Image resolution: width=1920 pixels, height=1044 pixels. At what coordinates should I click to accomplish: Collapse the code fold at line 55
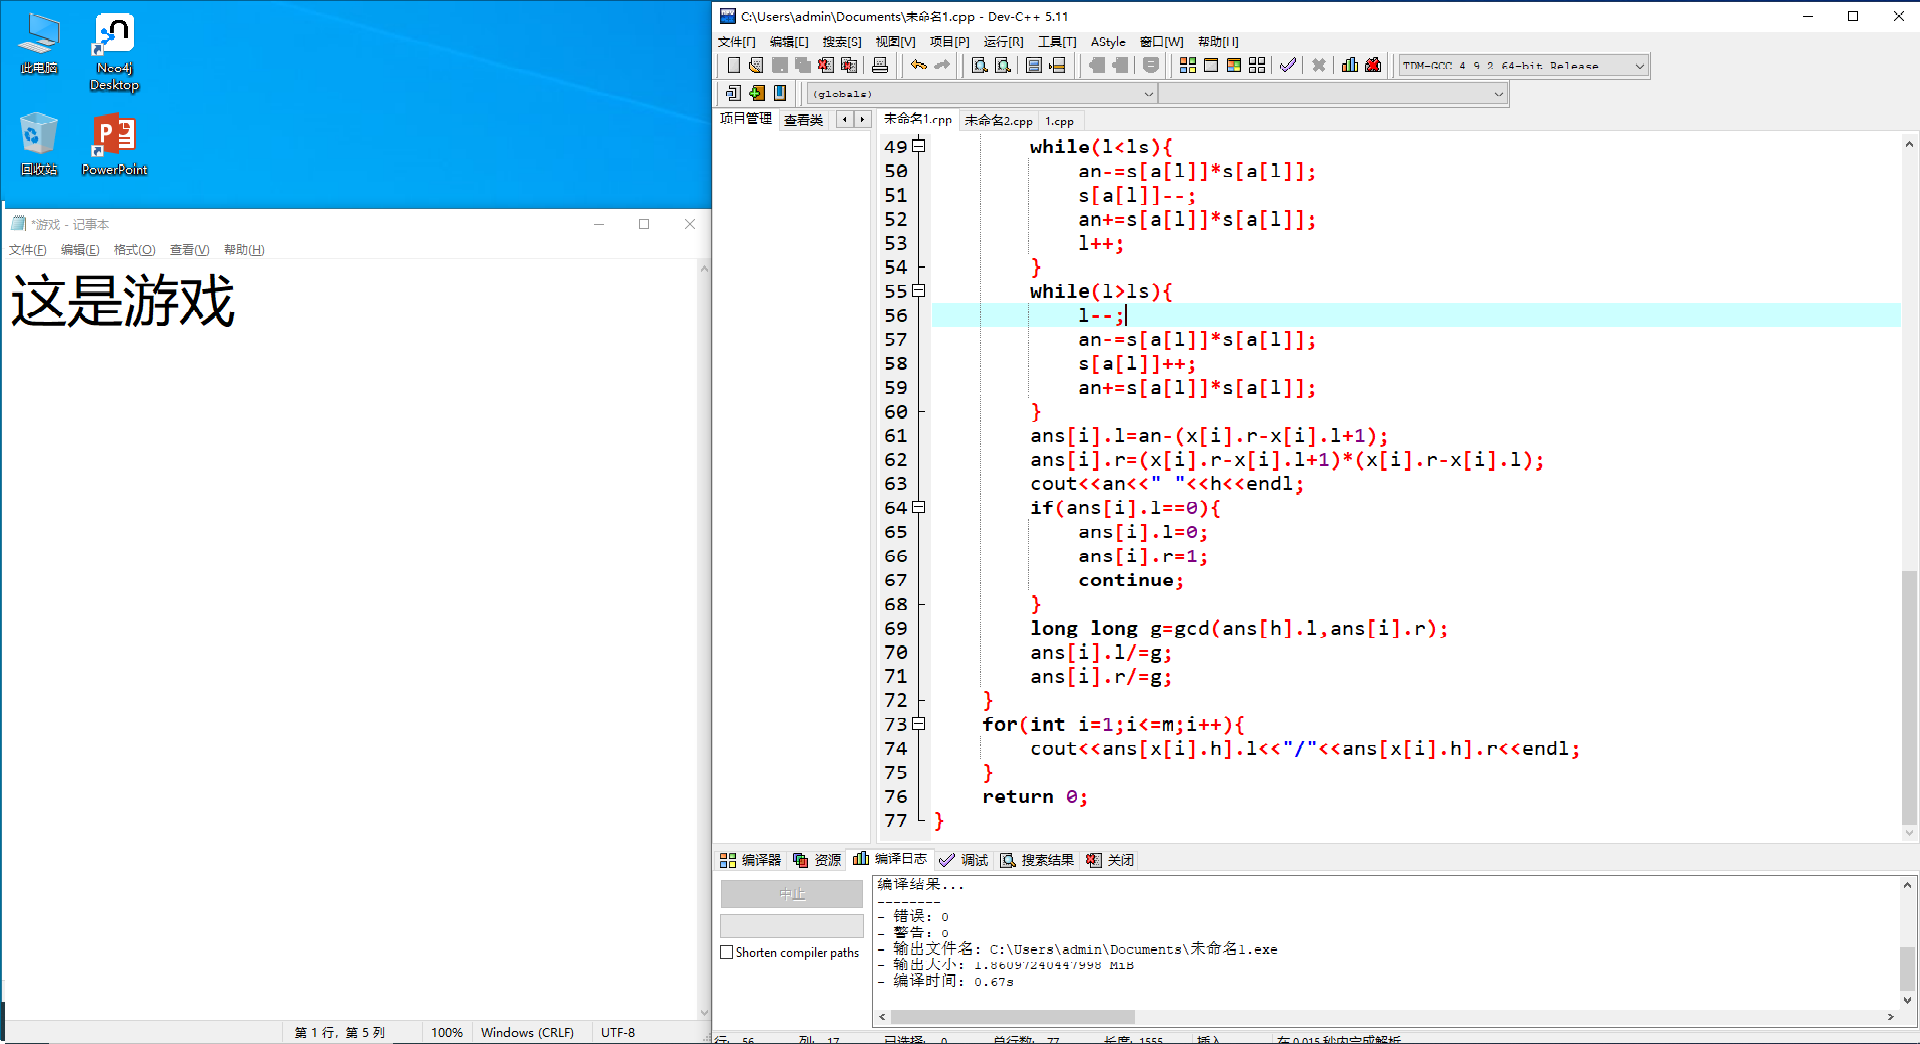pos(919,291)
